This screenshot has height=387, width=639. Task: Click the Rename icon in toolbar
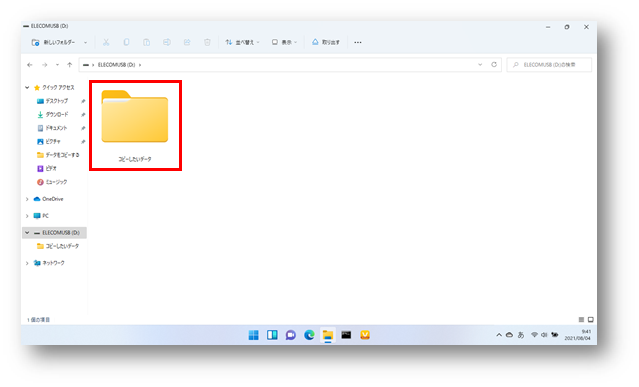(x=167, y=42)
